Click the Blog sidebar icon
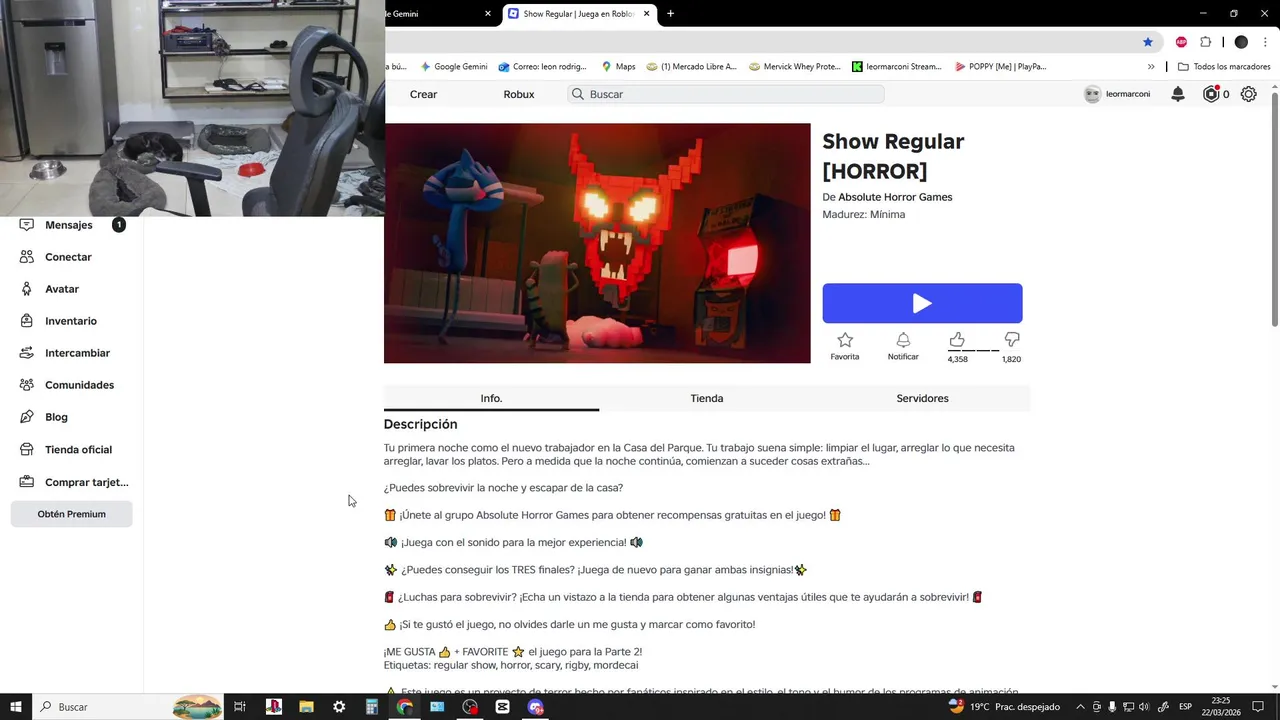This screenshot has height=720, width=1280. [26, 417]
